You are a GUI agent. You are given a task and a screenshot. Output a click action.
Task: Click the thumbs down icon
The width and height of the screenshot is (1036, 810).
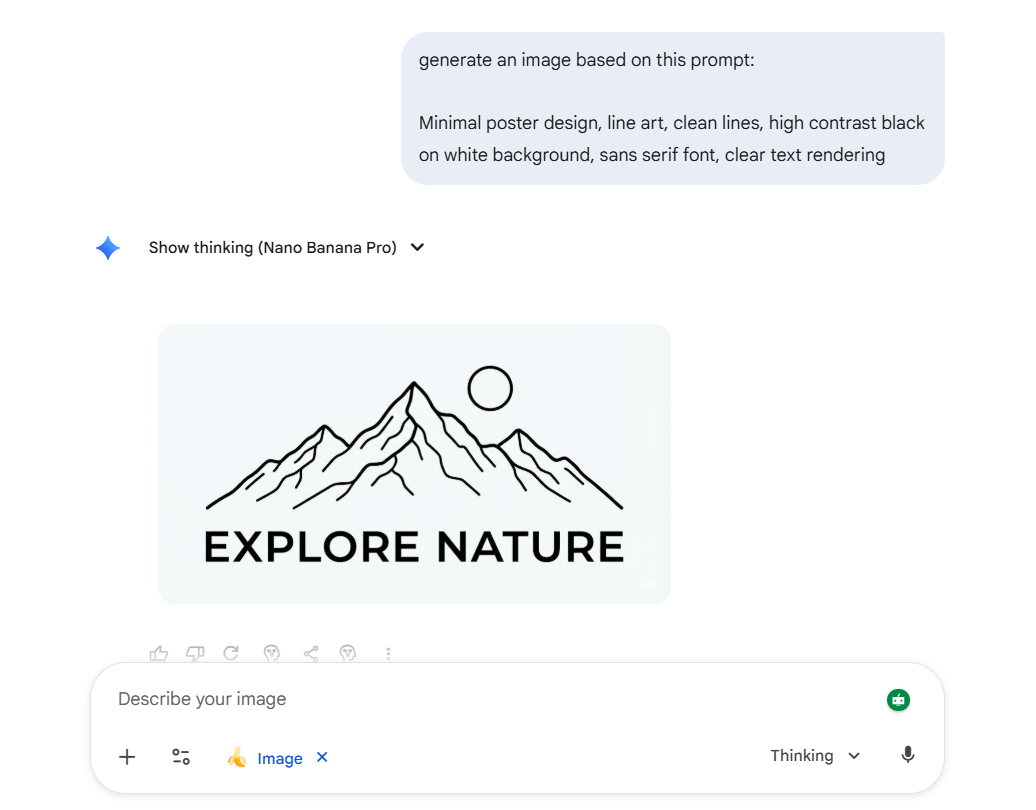click(195, 654)
